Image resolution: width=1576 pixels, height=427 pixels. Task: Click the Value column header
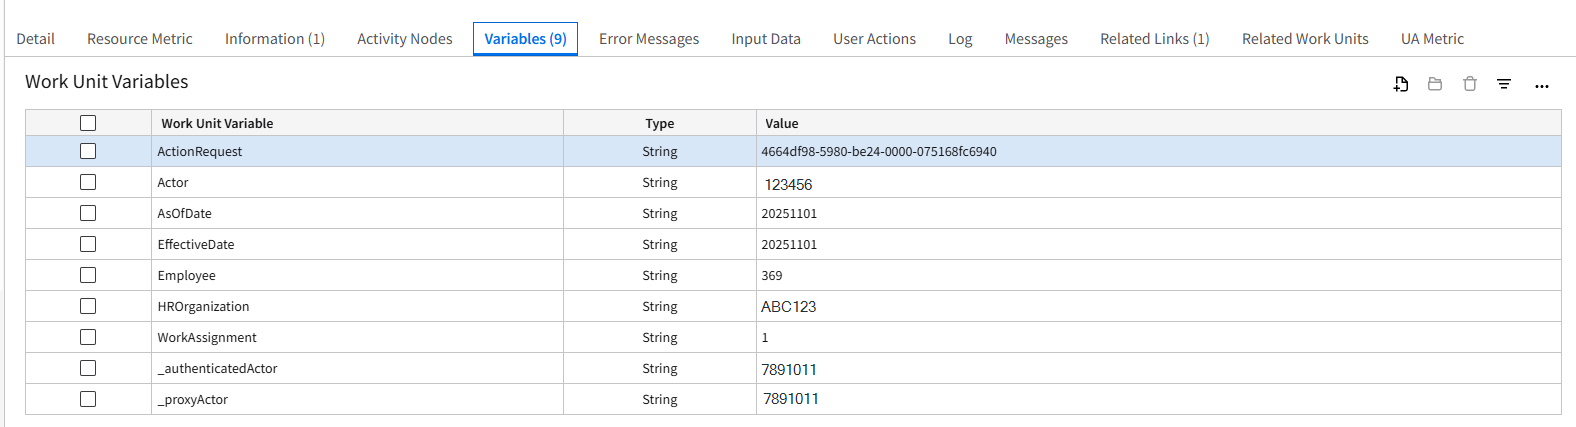tap(782, 124)
